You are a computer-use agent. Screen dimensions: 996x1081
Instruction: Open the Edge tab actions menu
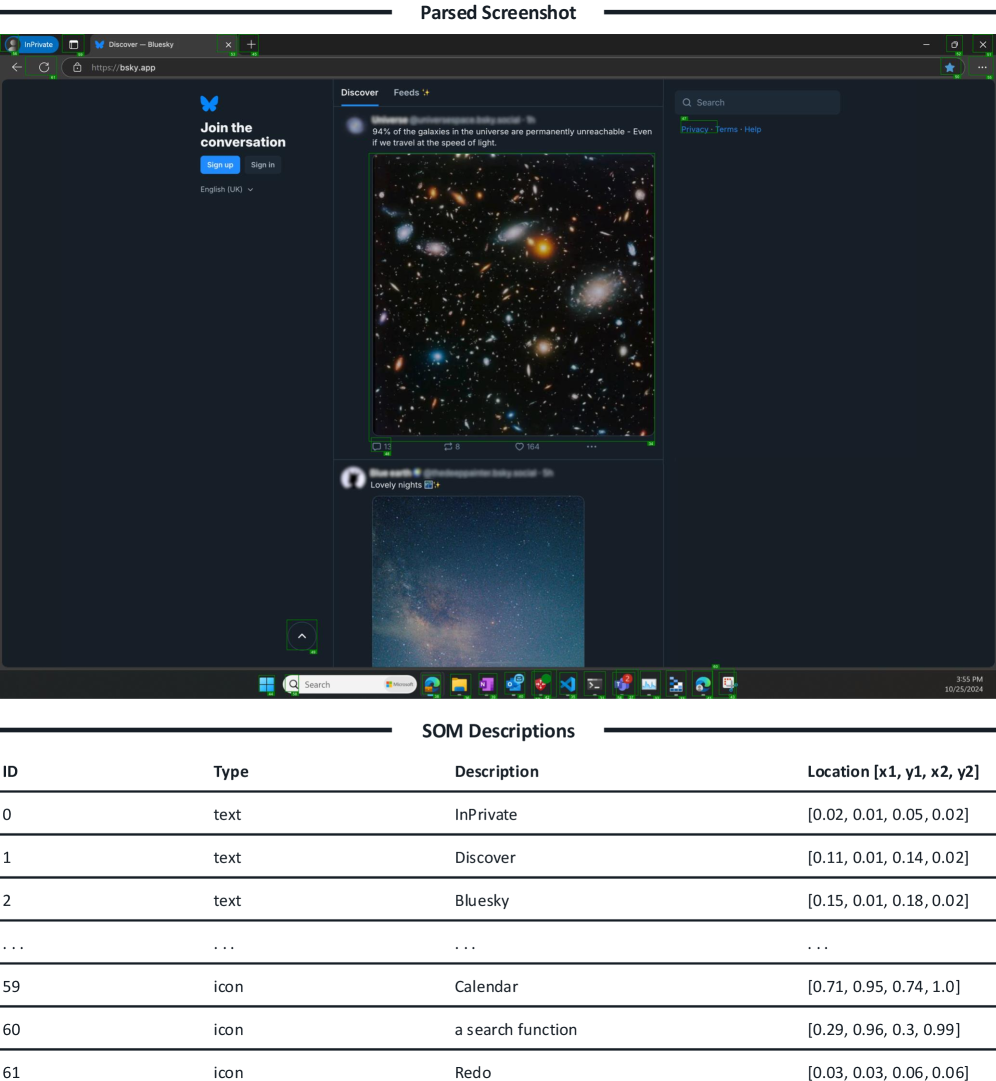(x=74, y=44)
